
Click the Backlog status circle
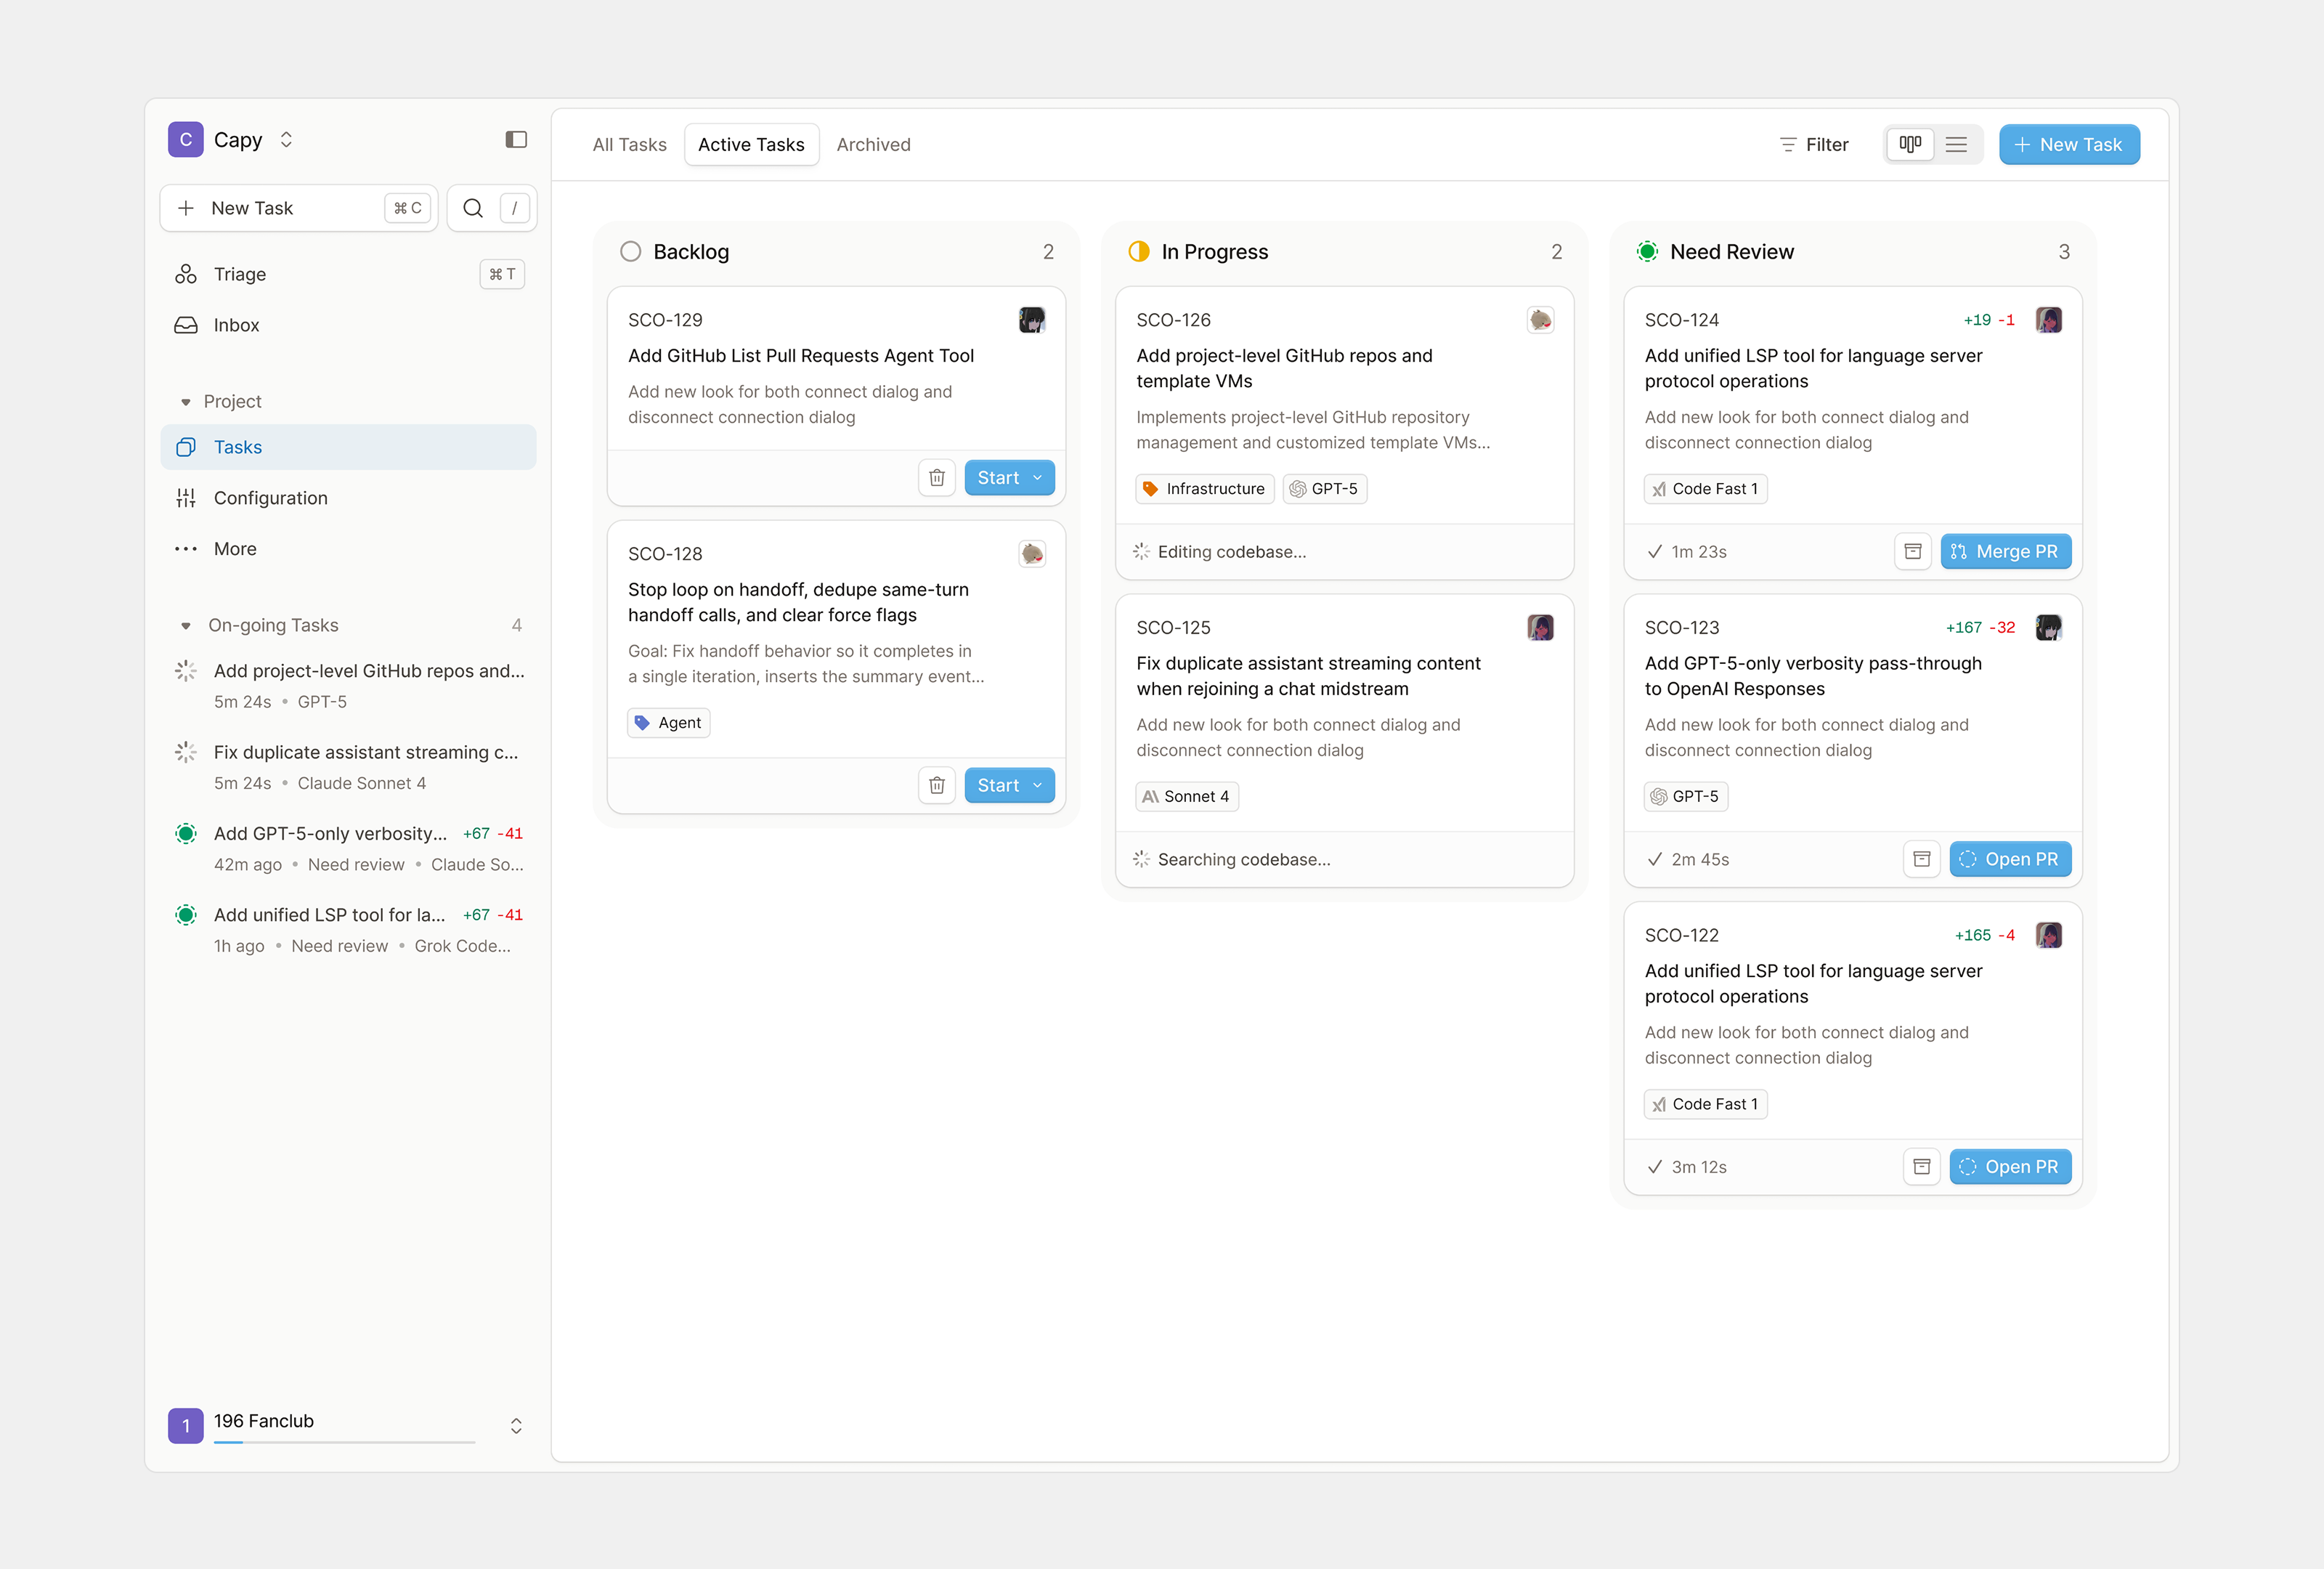[x=630, y=252]
